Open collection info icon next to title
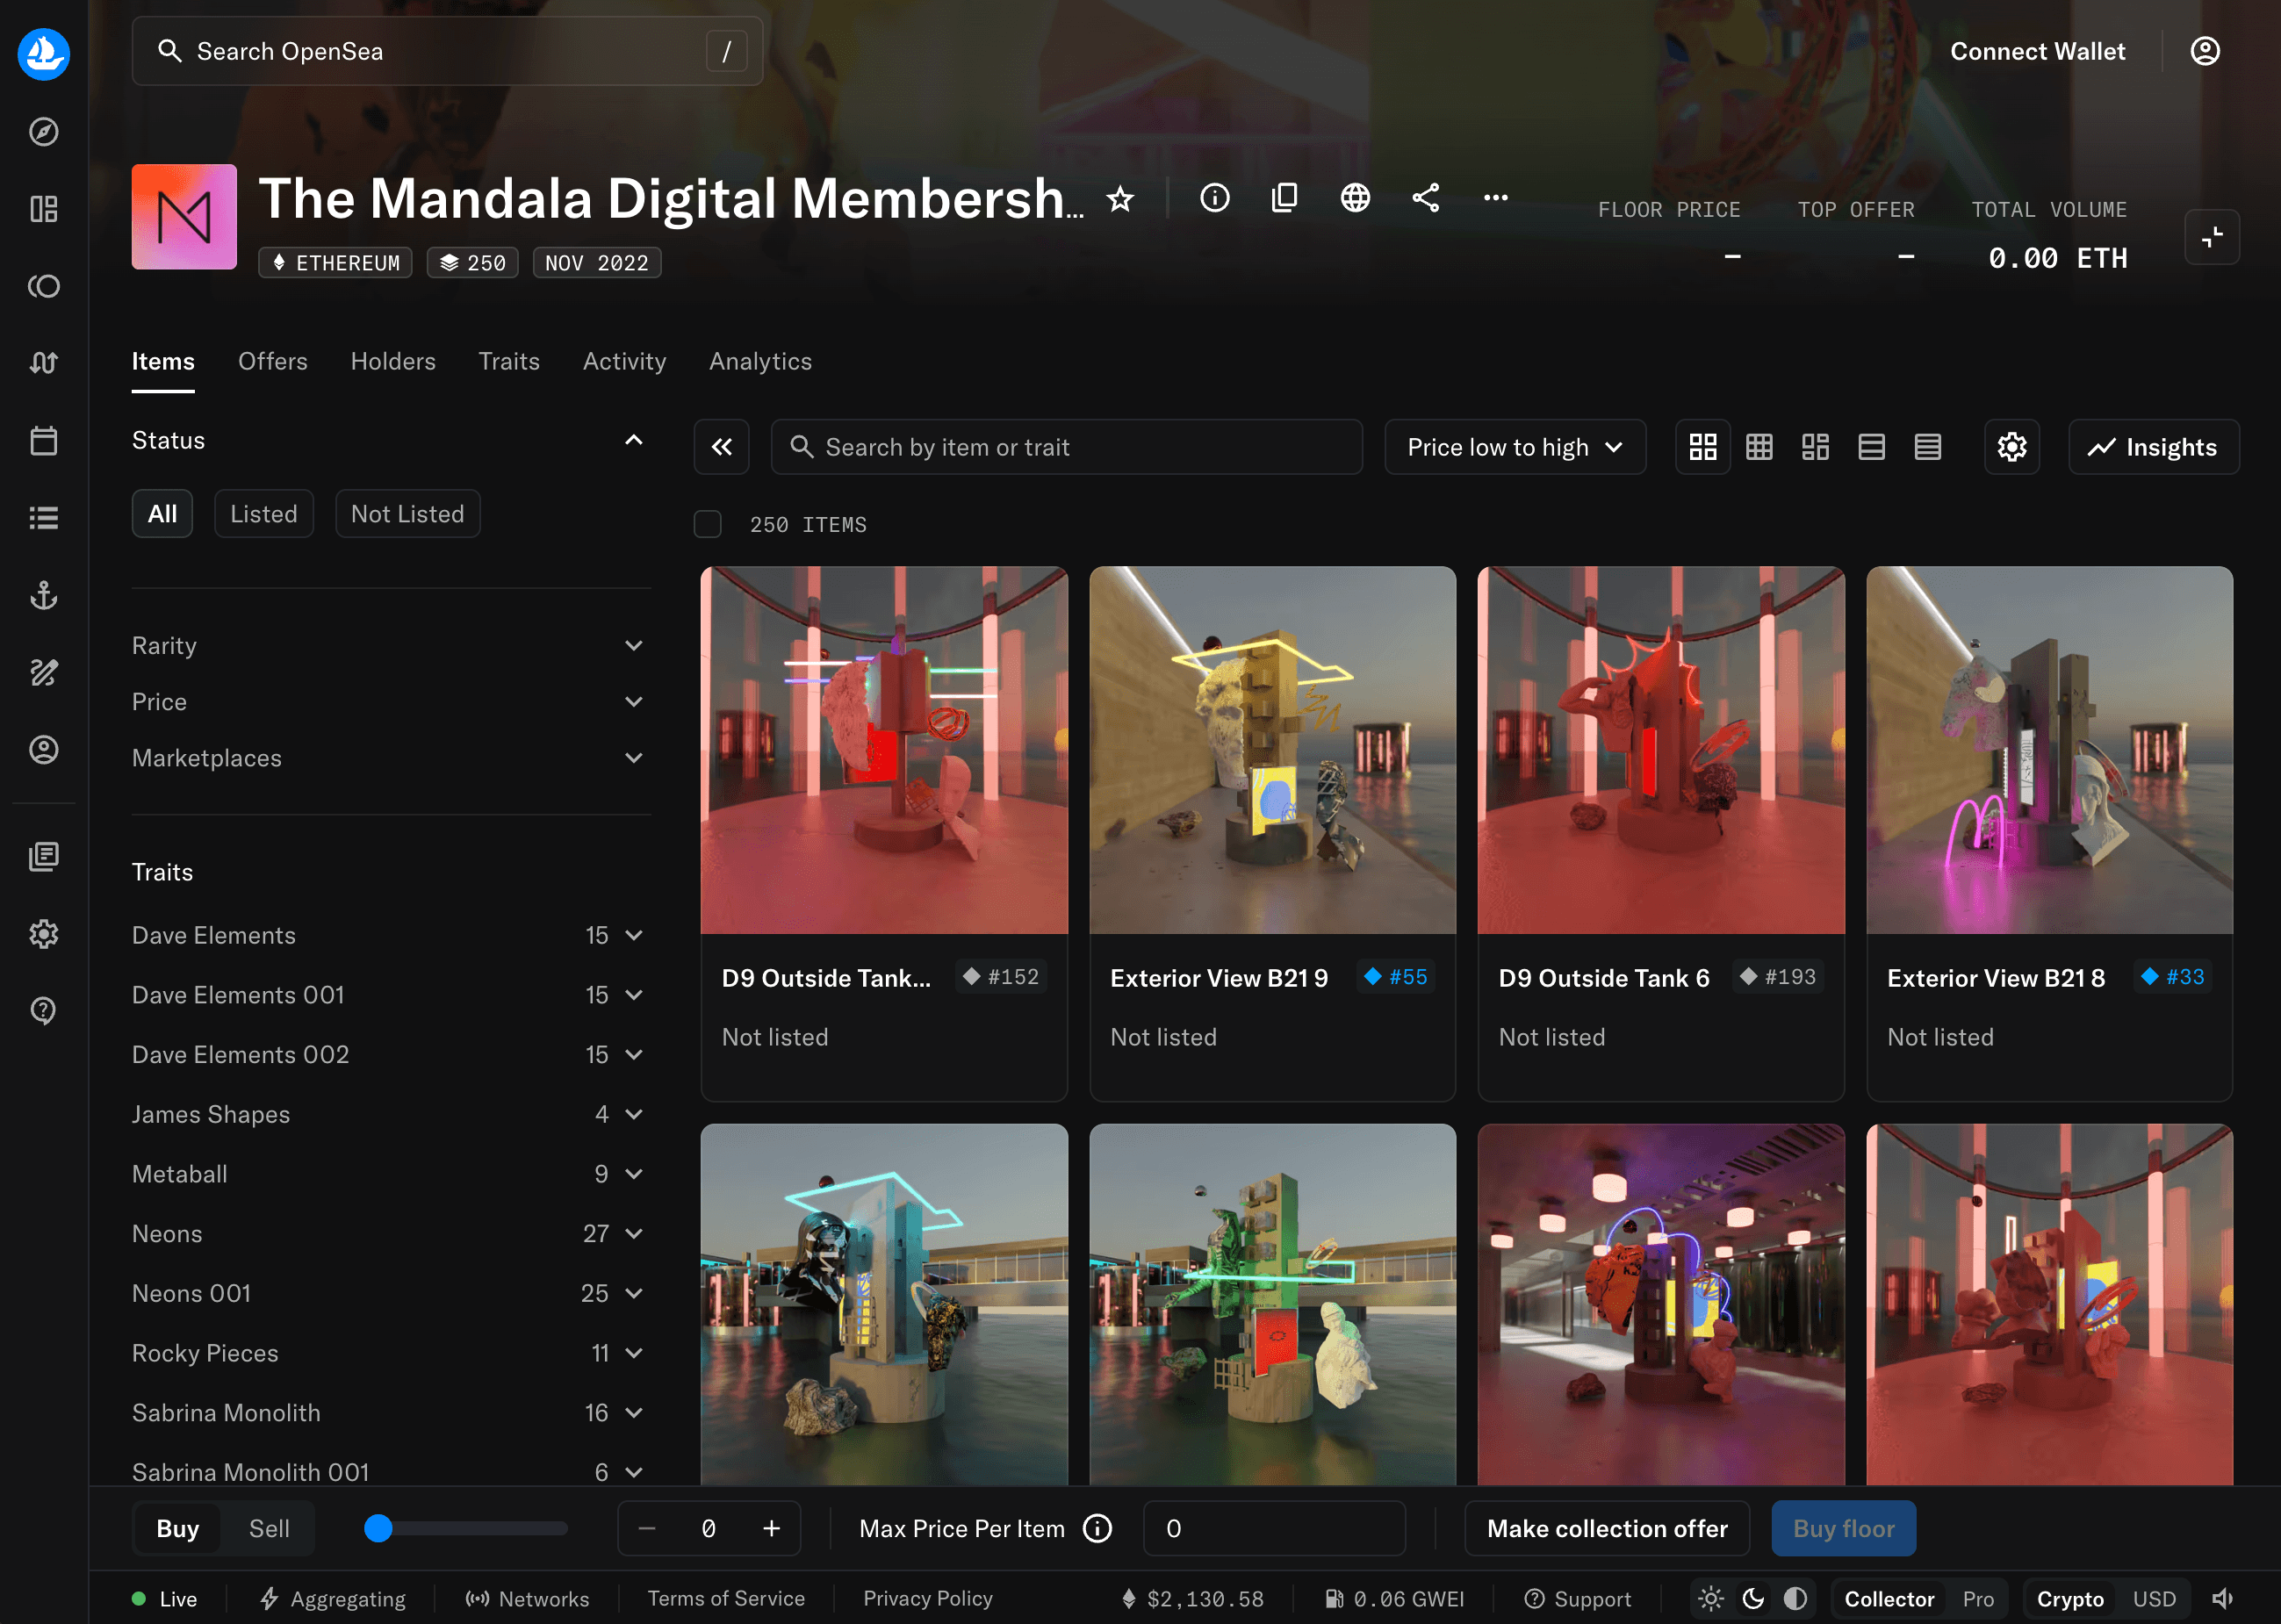 pyautogui.click(x=1214, y=198)
